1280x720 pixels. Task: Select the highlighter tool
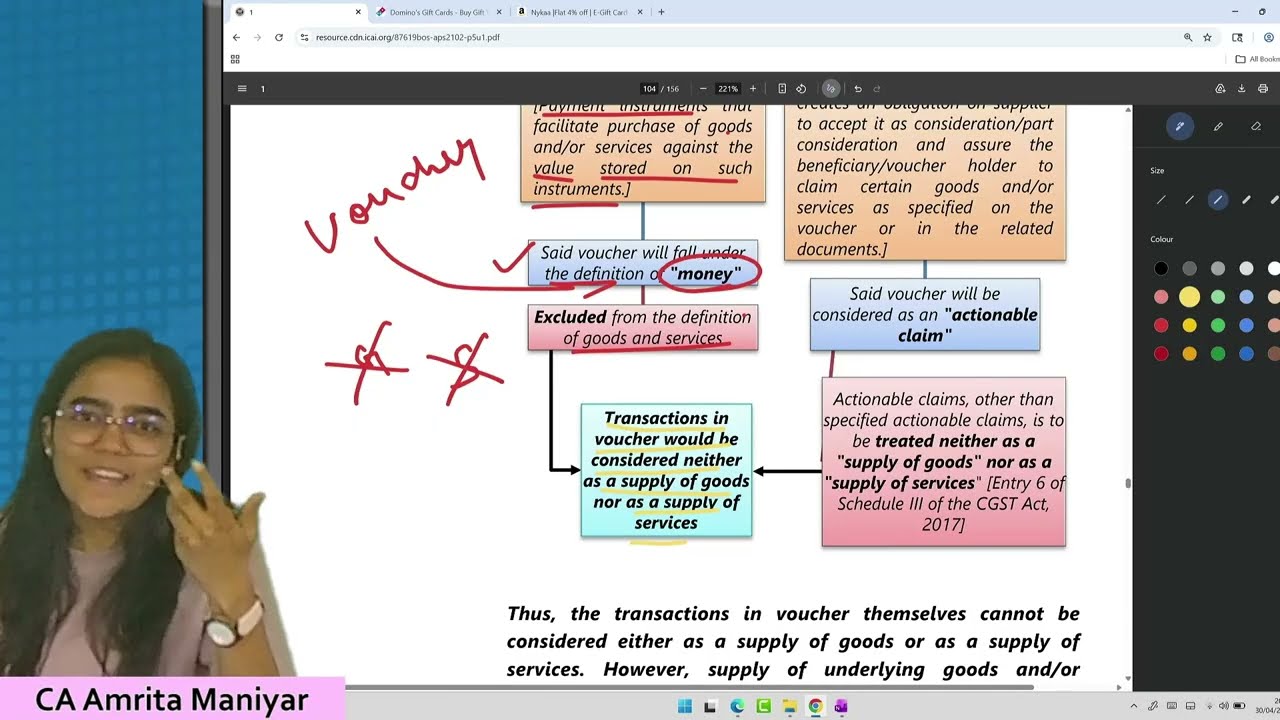point(1218,127)
